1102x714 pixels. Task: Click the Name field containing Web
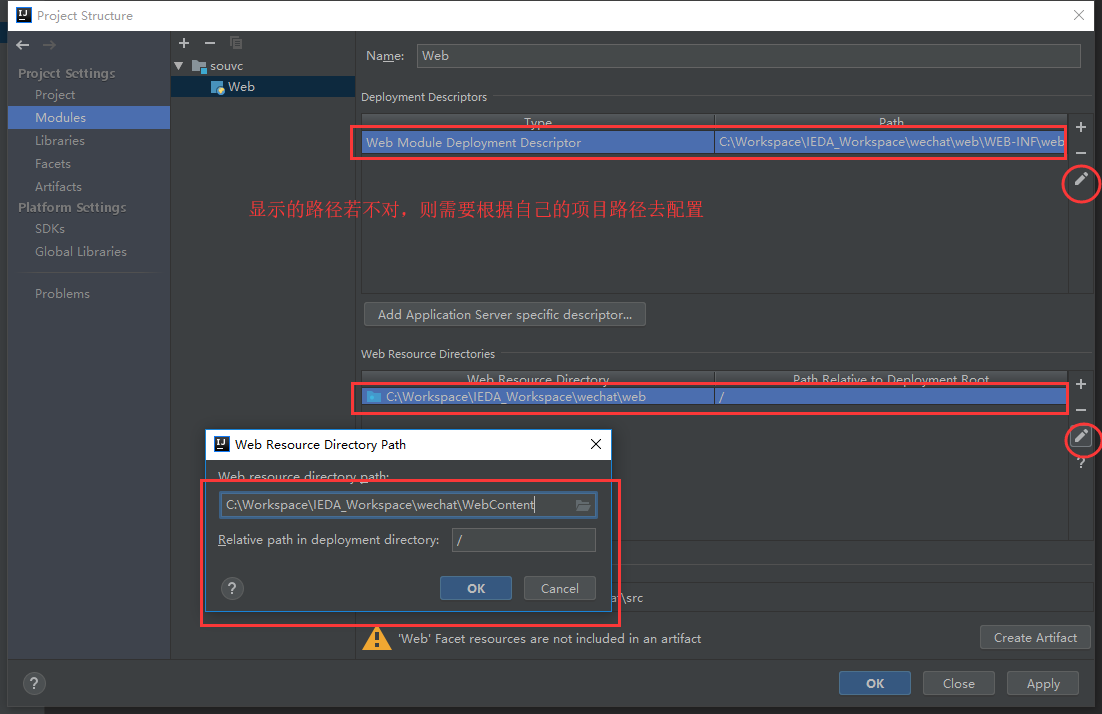[x=748, y=56]
